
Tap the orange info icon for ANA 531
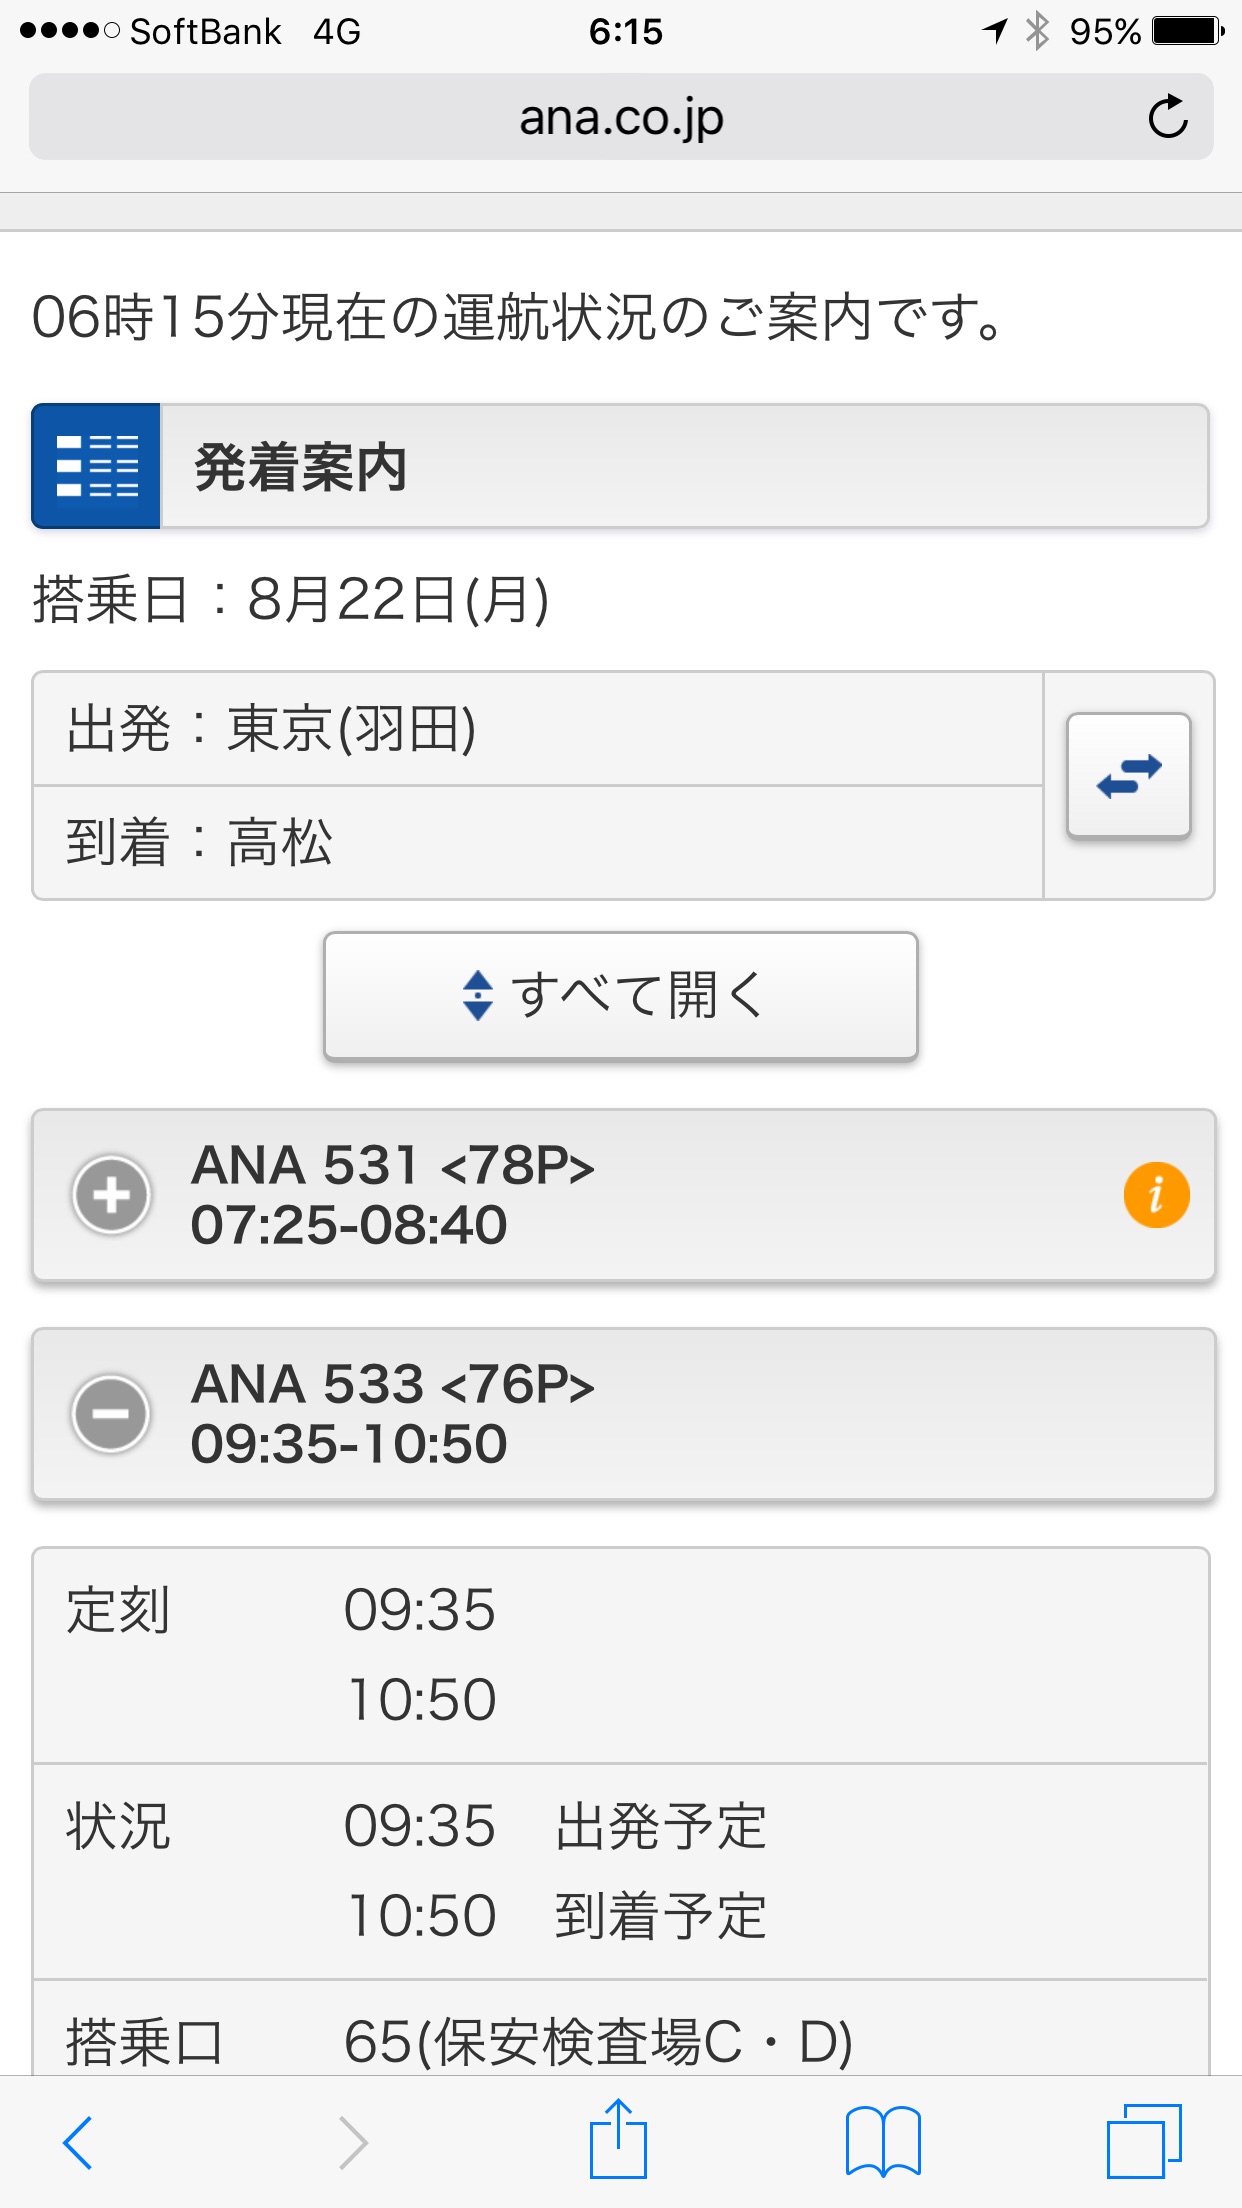coord(1156,1195)
